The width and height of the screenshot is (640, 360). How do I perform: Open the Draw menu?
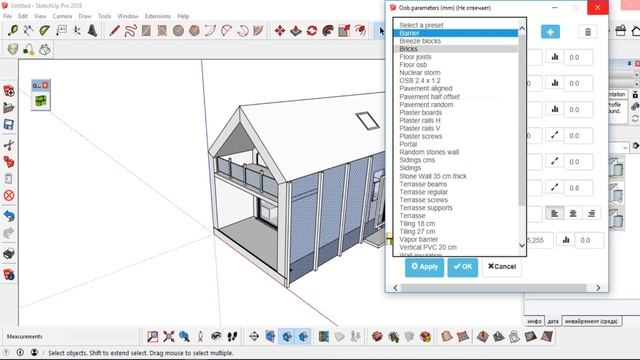(84, 16)
